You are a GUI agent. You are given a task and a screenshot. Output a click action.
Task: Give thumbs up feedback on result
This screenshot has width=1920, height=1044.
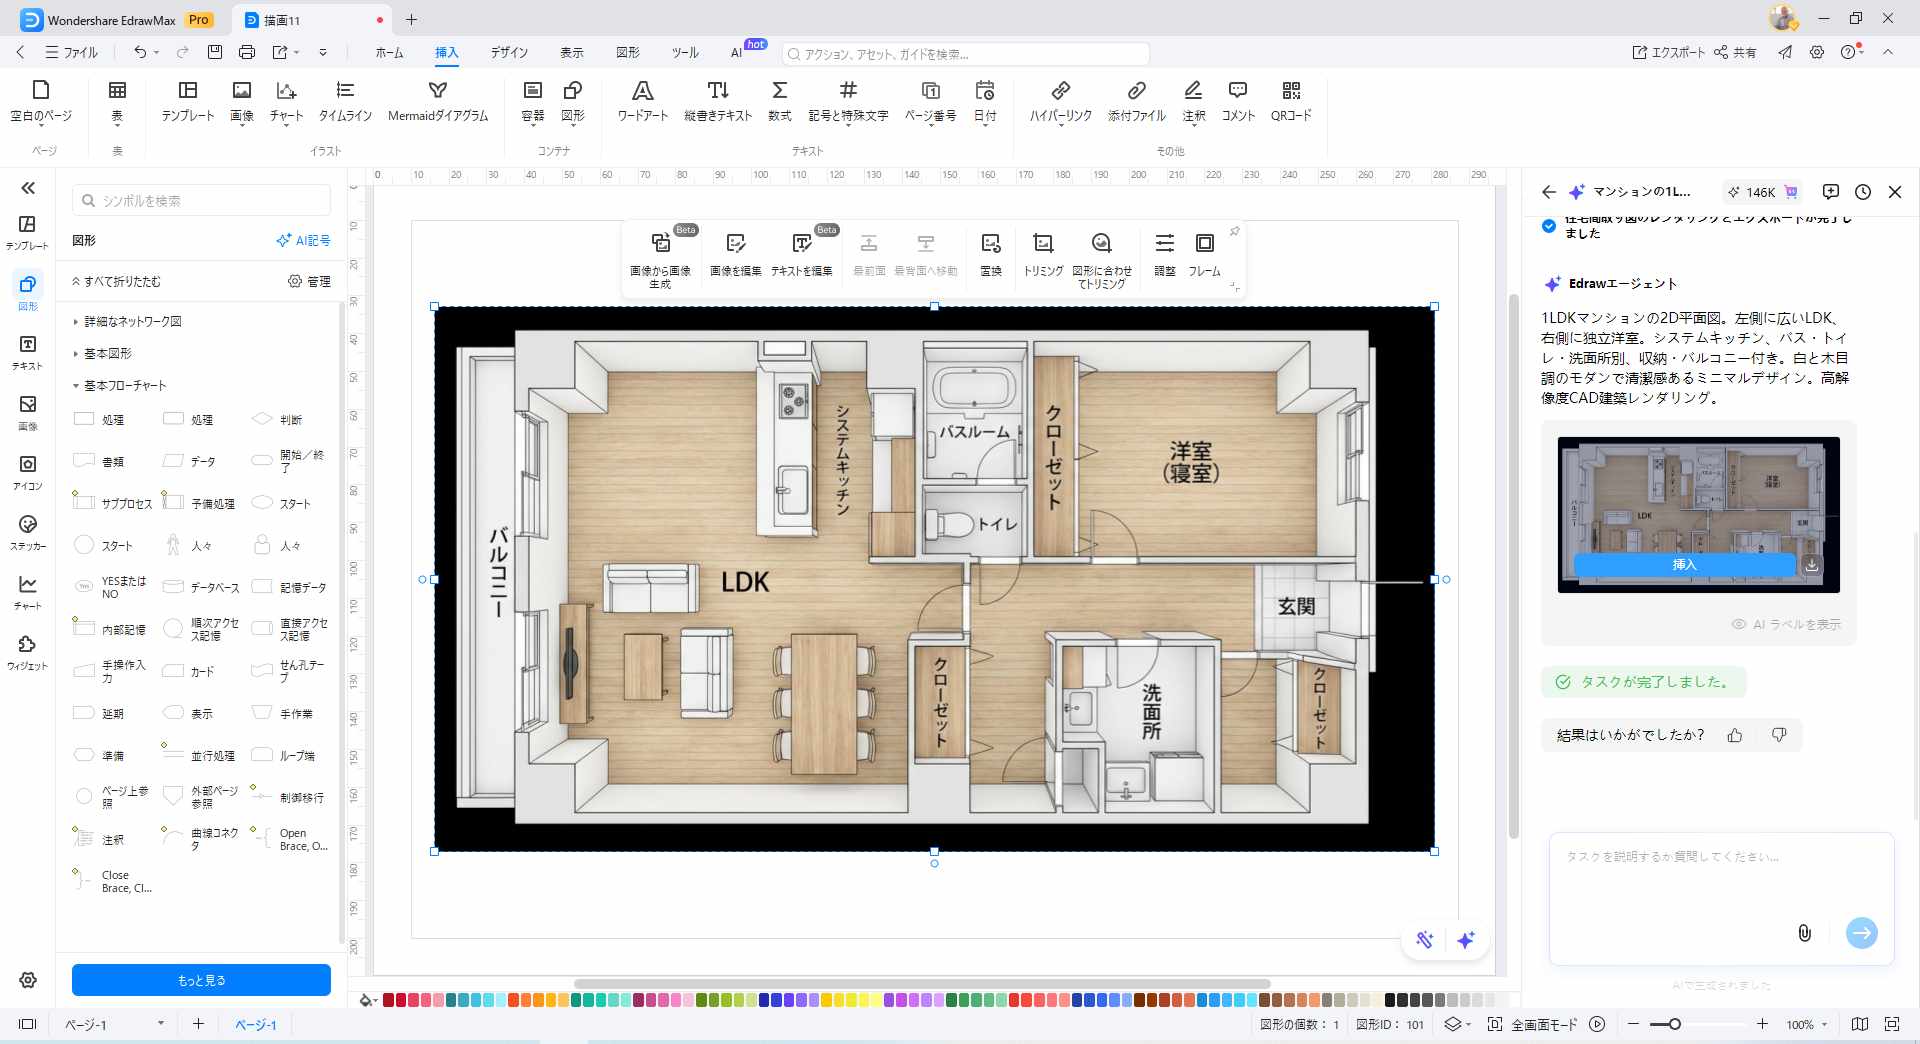coord(1735,735)
